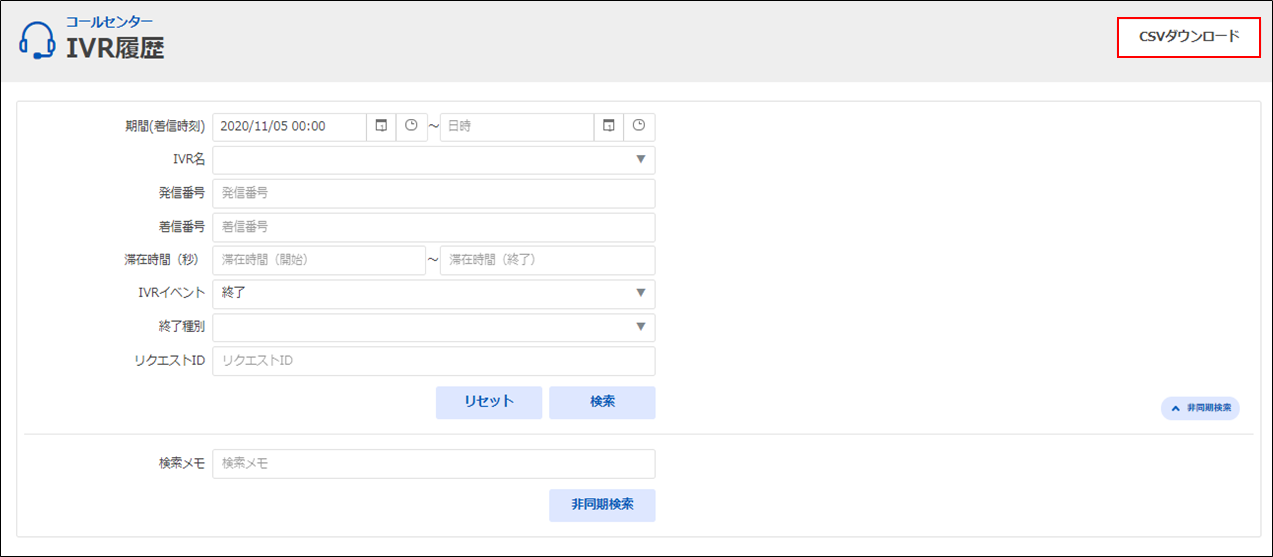The width and height of the screenshot is (1273, 557).
Task: Expand the IVR名 dropdown
Action: [x=433, y=160]
